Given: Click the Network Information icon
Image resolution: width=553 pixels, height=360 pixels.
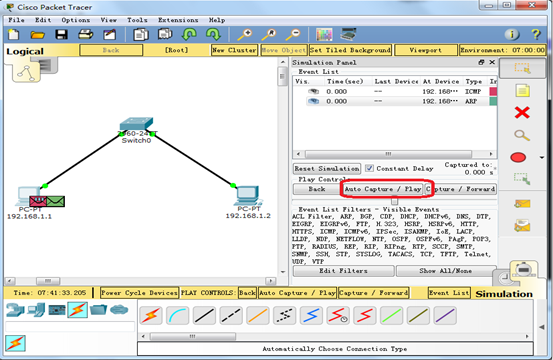Looking at the screenshot, I should (512, 34).
